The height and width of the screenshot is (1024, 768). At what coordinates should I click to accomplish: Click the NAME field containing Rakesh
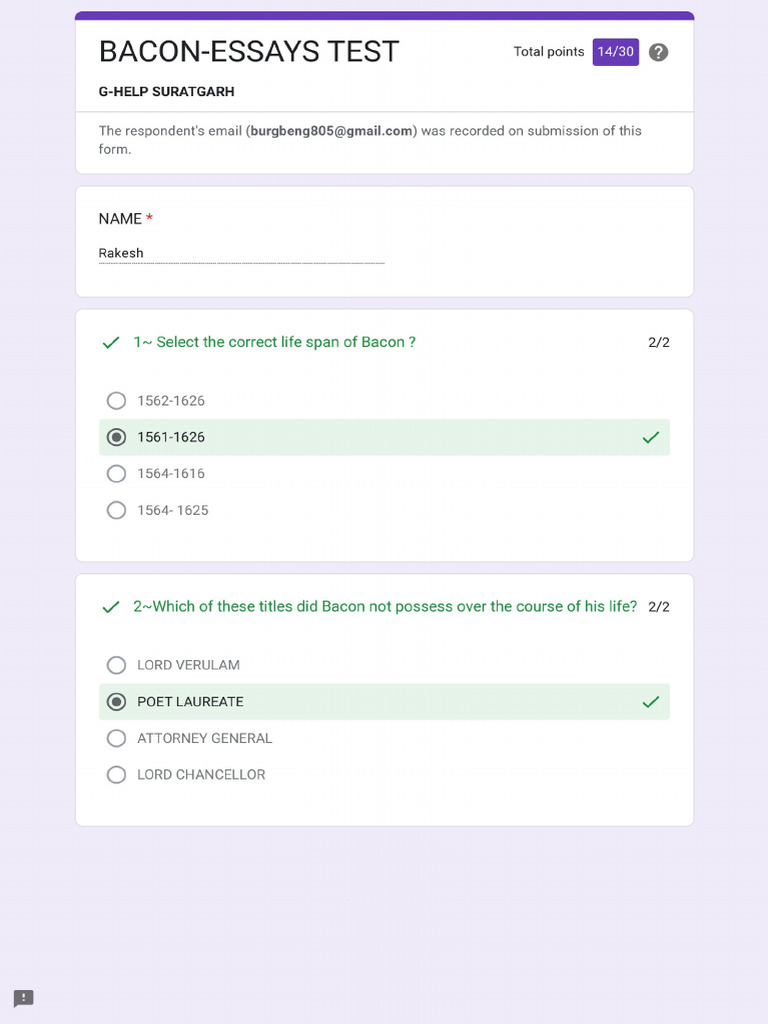click(x=242, y=253)
